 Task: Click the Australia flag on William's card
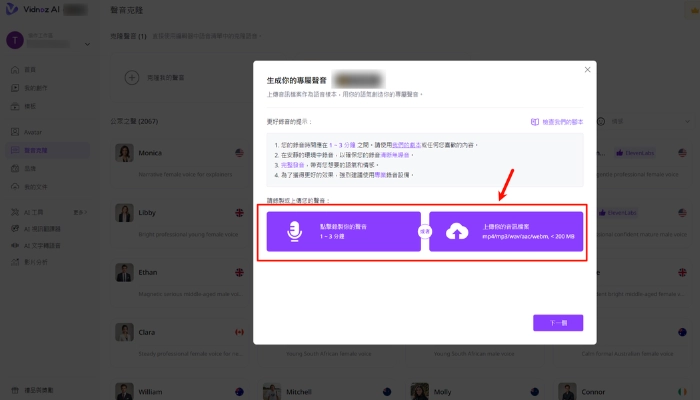pos(239,392)
